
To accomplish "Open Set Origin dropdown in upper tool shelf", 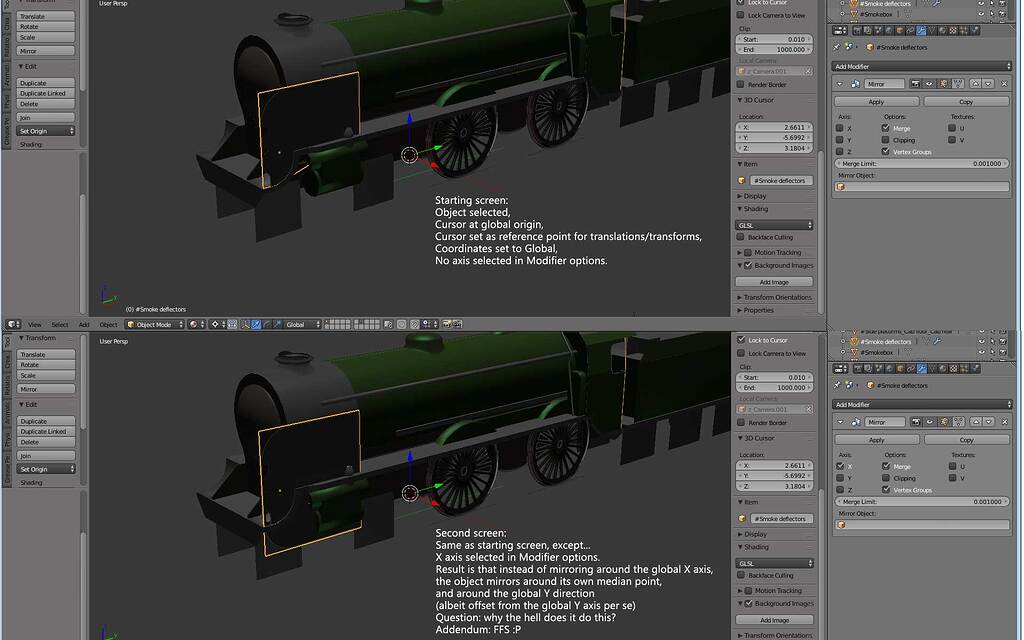I will pyautogui.click(x=46, y=131).
